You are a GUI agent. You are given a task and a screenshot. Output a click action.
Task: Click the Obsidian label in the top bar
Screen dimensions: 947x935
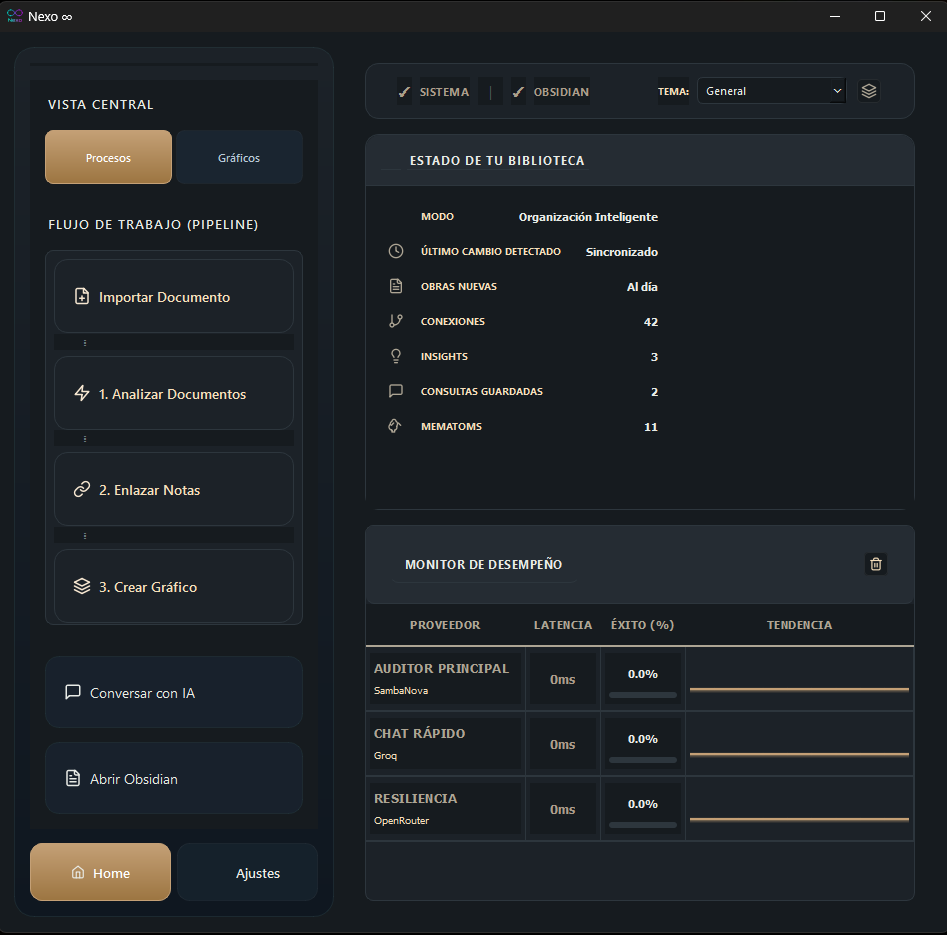pyautogui.click(x=561, y=92)
